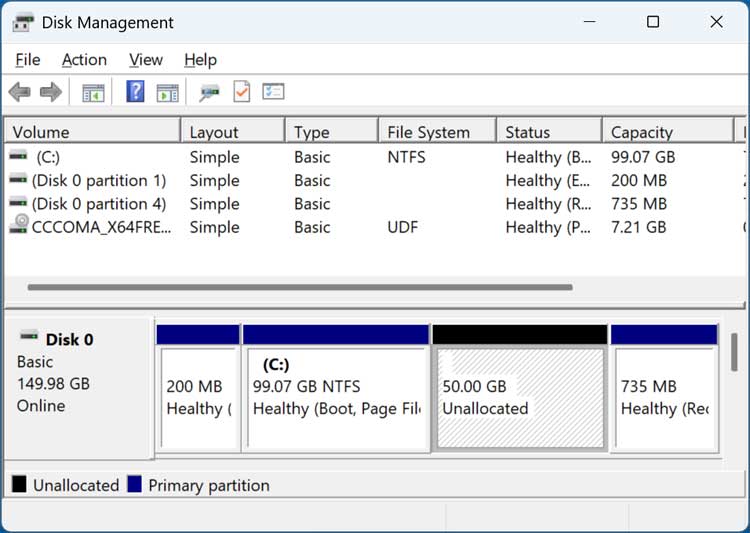Click the Healthy (R... status cell
Image resolution: width=750 pixels, height=533 pixels.
(x=548, y=204)
